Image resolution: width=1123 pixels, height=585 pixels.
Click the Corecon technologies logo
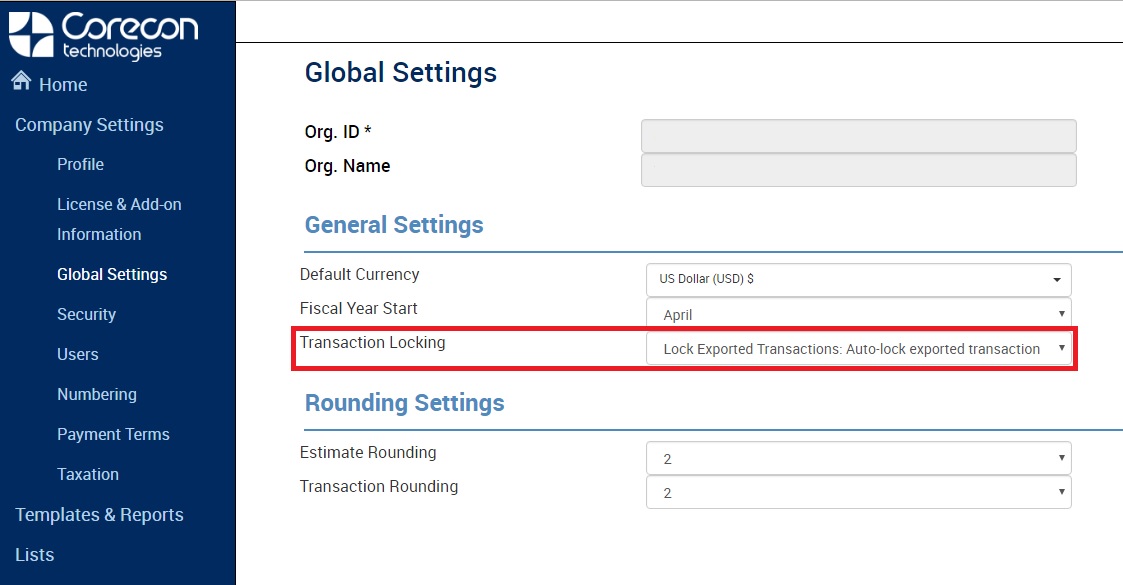coord(103,35)
